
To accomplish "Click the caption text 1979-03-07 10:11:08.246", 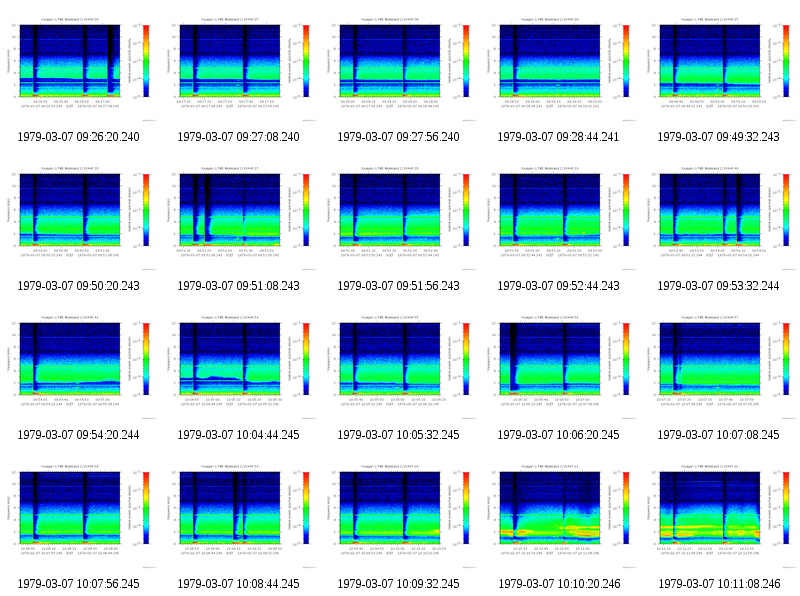I will pyautogui.click(x=719, y=584).
